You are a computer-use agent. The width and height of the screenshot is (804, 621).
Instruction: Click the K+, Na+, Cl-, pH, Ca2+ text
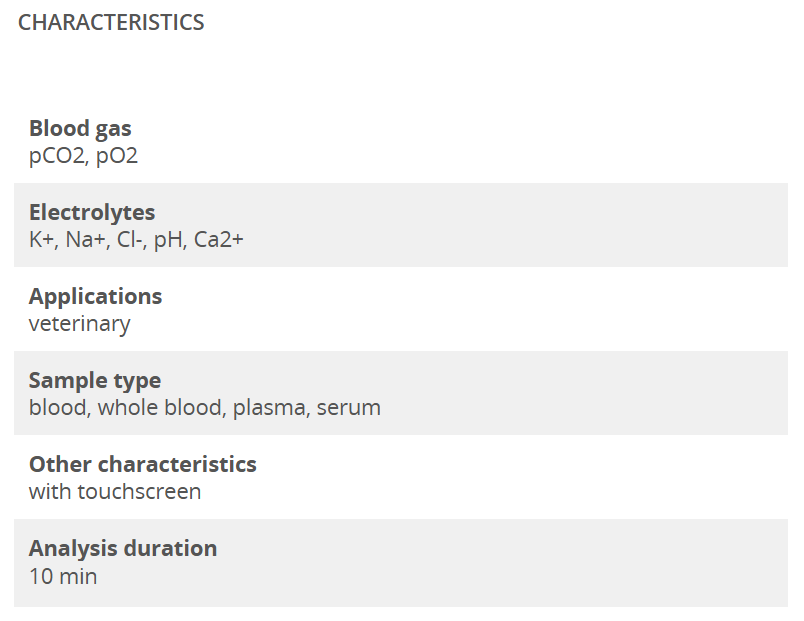136,239
